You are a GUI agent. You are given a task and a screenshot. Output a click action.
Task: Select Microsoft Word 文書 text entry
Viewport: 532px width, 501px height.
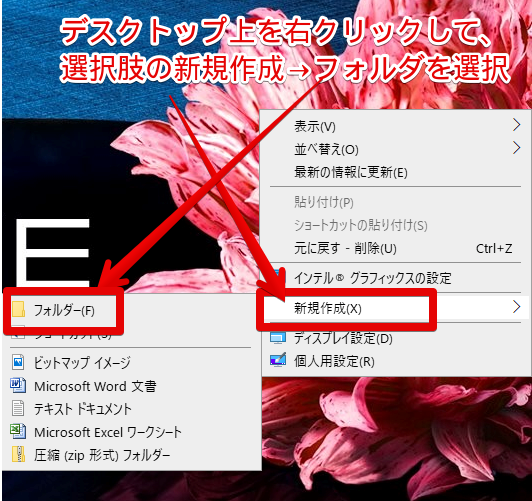click(95, 386)
